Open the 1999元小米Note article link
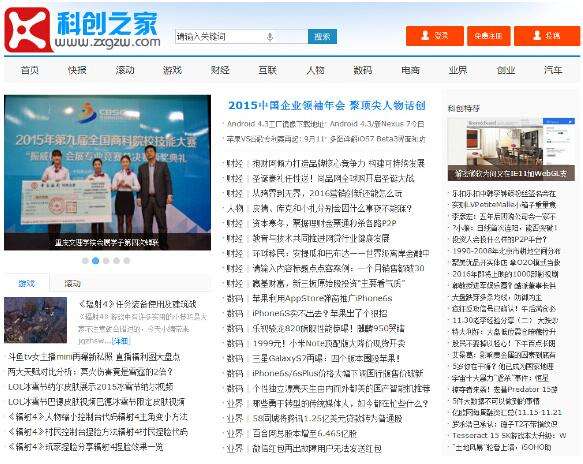The image size is (583, 464). coord(329,344)
